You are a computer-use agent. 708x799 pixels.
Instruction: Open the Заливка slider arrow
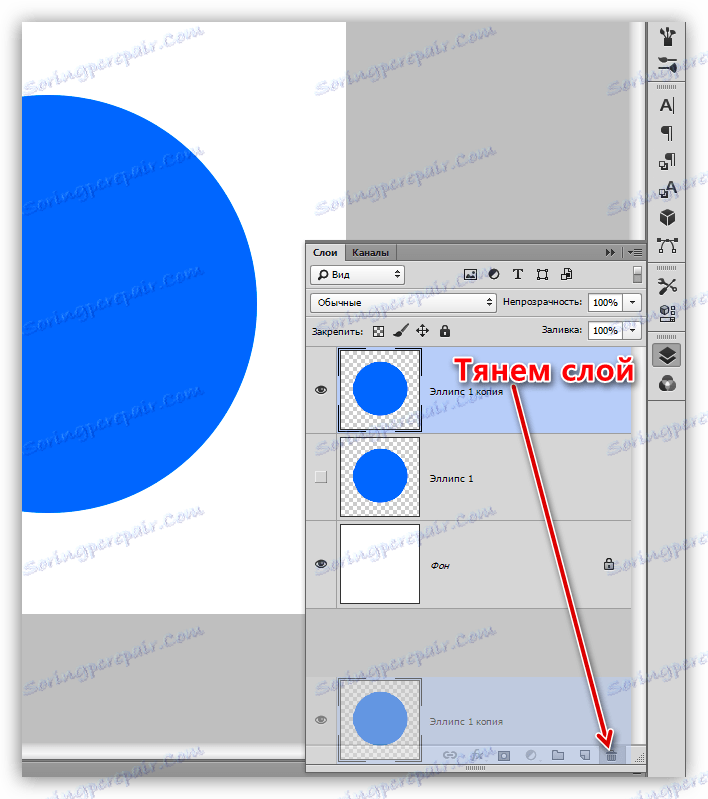633,330
